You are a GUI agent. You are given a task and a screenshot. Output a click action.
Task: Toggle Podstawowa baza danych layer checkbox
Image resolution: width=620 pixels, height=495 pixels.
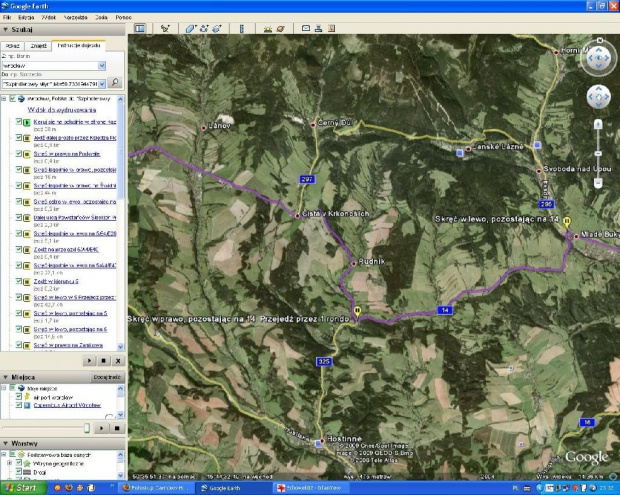[x=13, y=454]
